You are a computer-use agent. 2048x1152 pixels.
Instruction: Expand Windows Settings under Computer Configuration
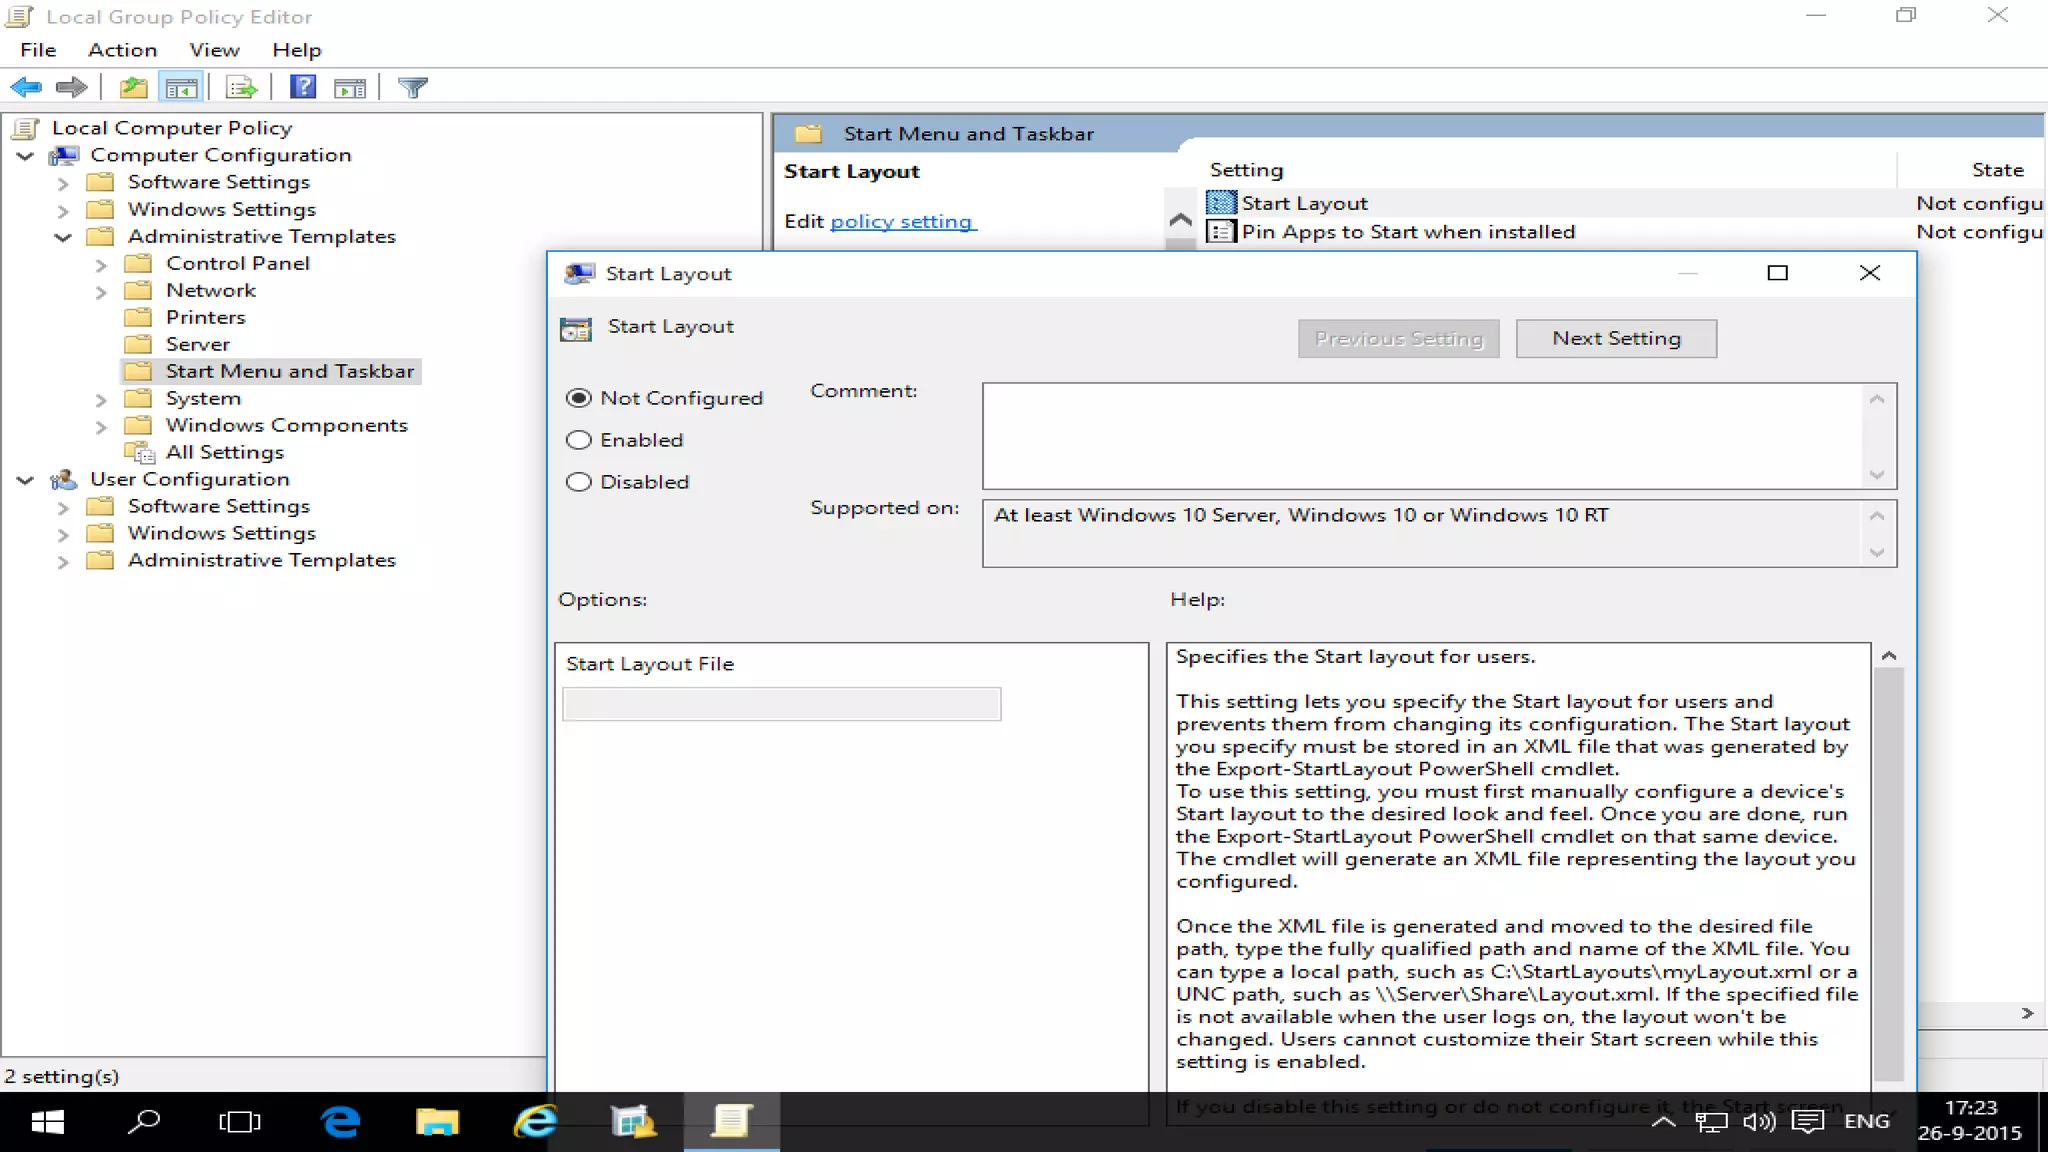pyautogui.click(x=63, y=210)
